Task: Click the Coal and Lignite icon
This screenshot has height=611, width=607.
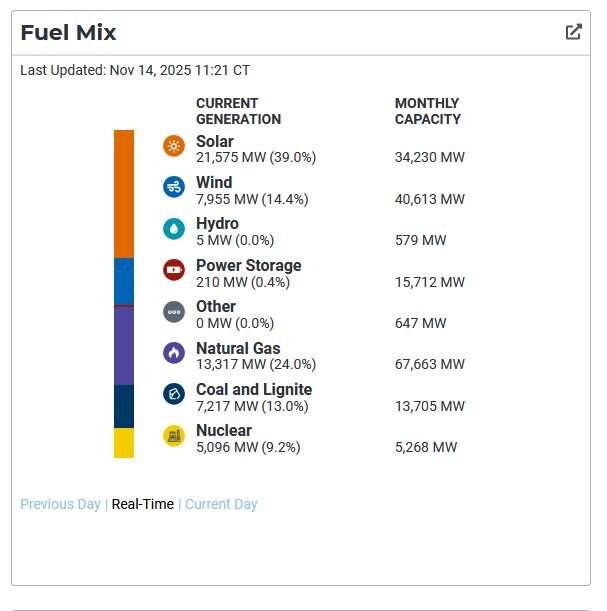Action: point(174,394)
